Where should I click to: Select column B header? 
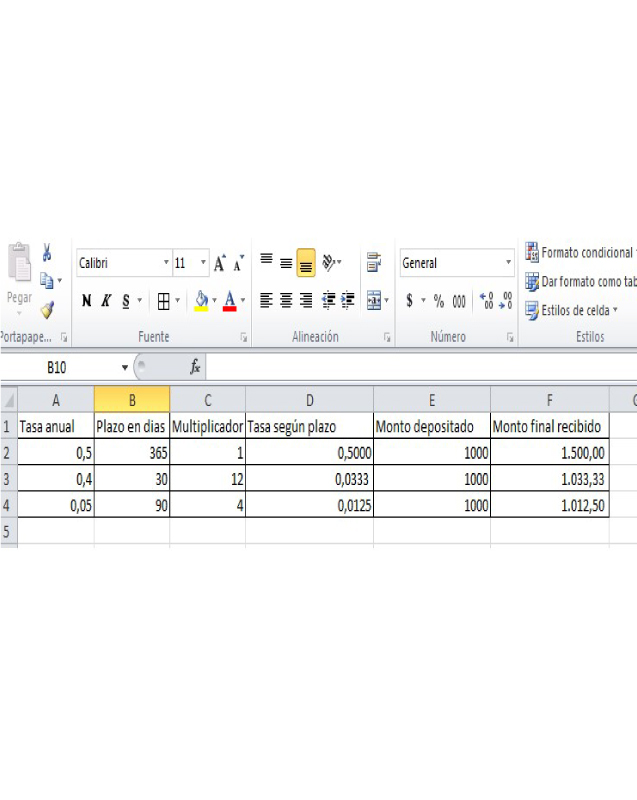click(132, 400)
